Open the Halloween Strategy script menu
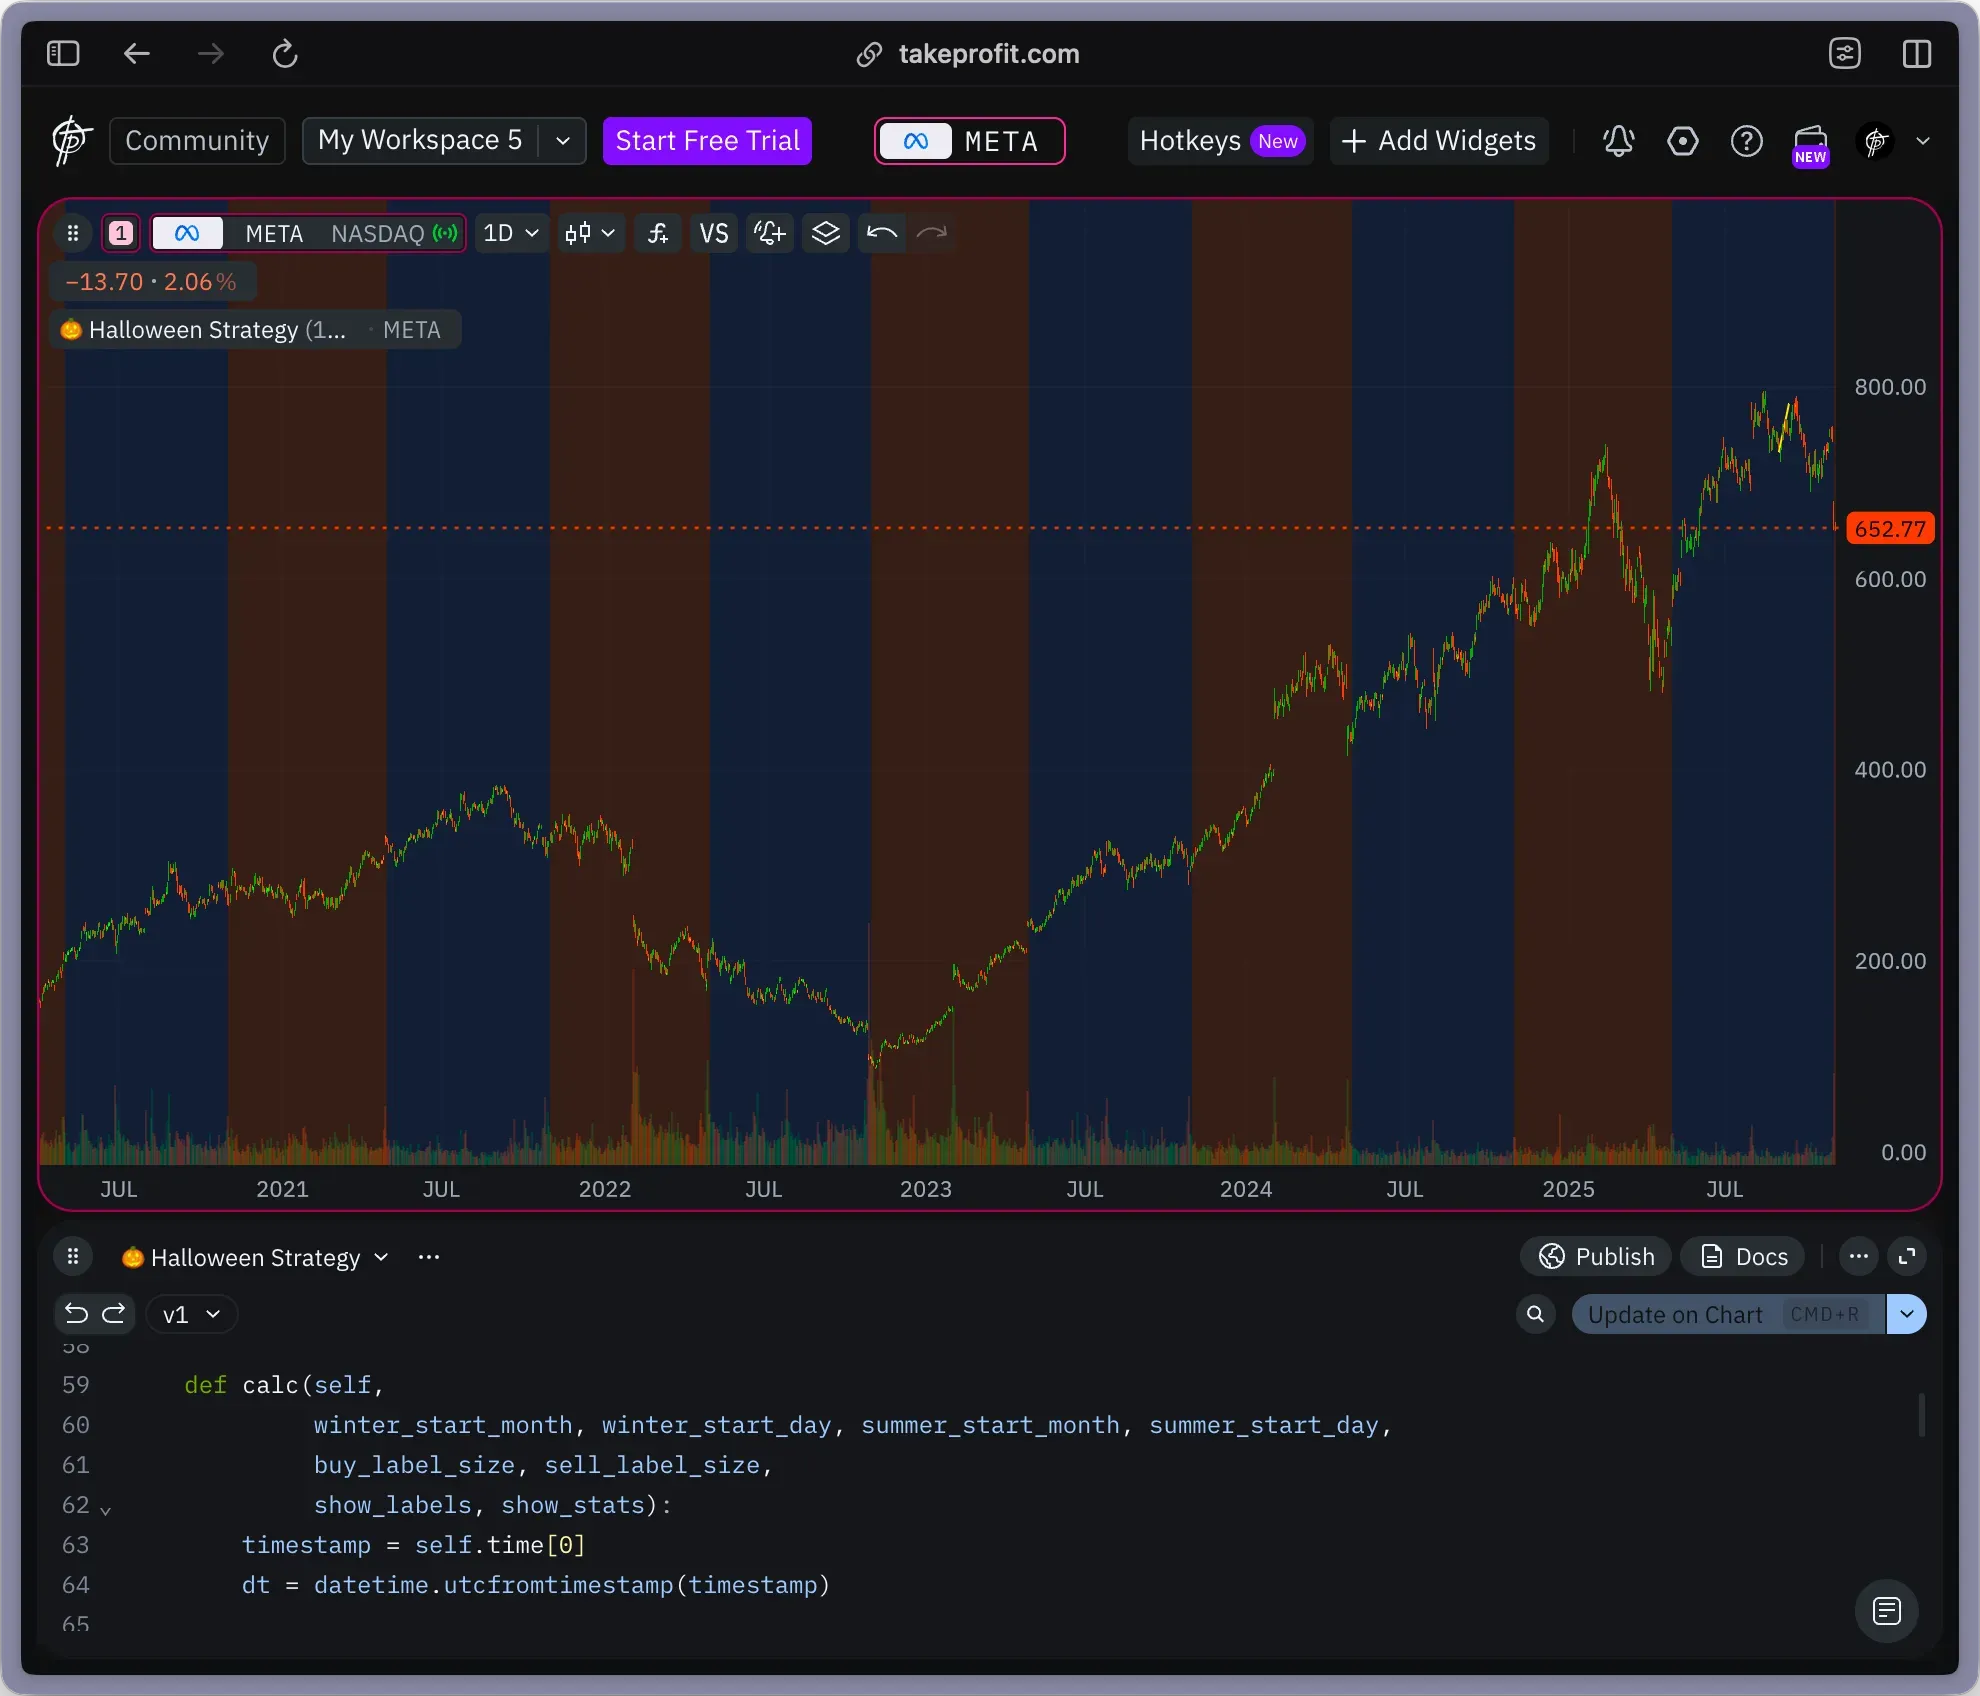This screenshot has height=1696, width=1980. coord(255,1257)
